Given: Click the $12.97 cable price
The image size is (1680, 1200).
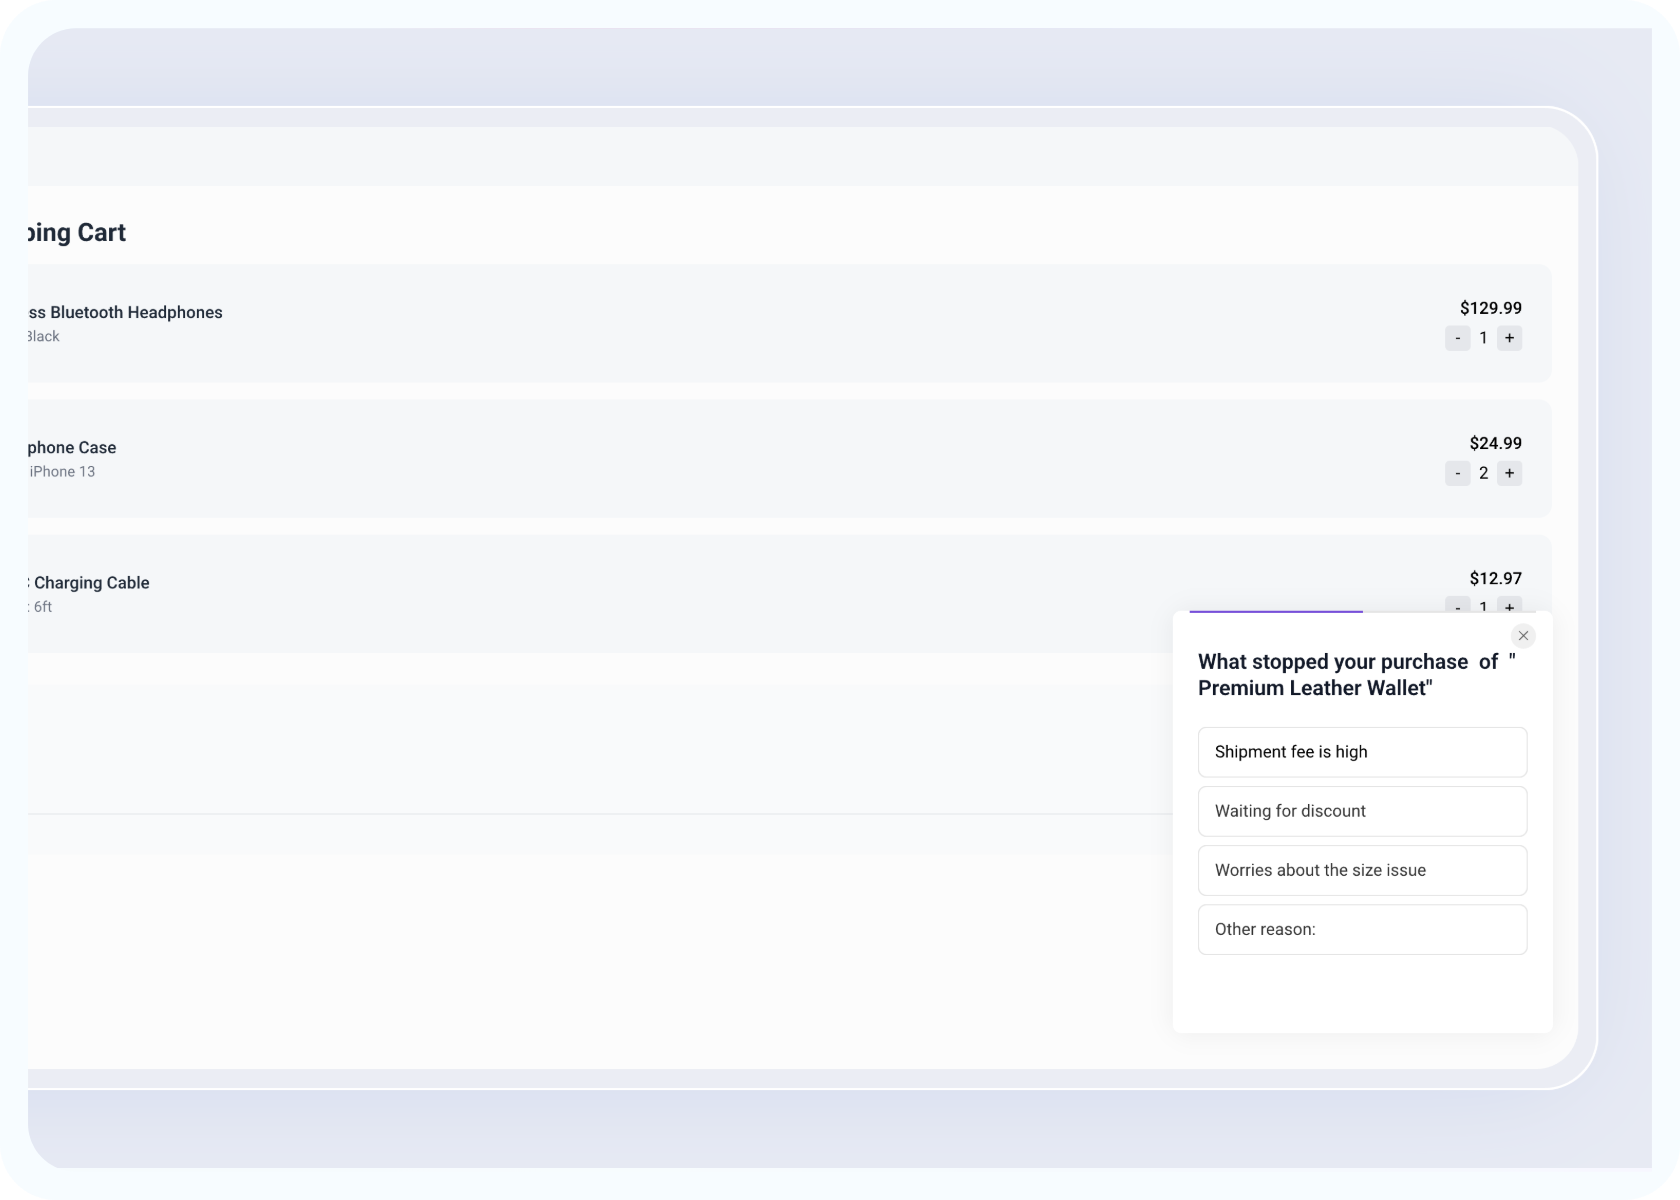Looking at the screenshot, I should click(x=1495, y=578).
